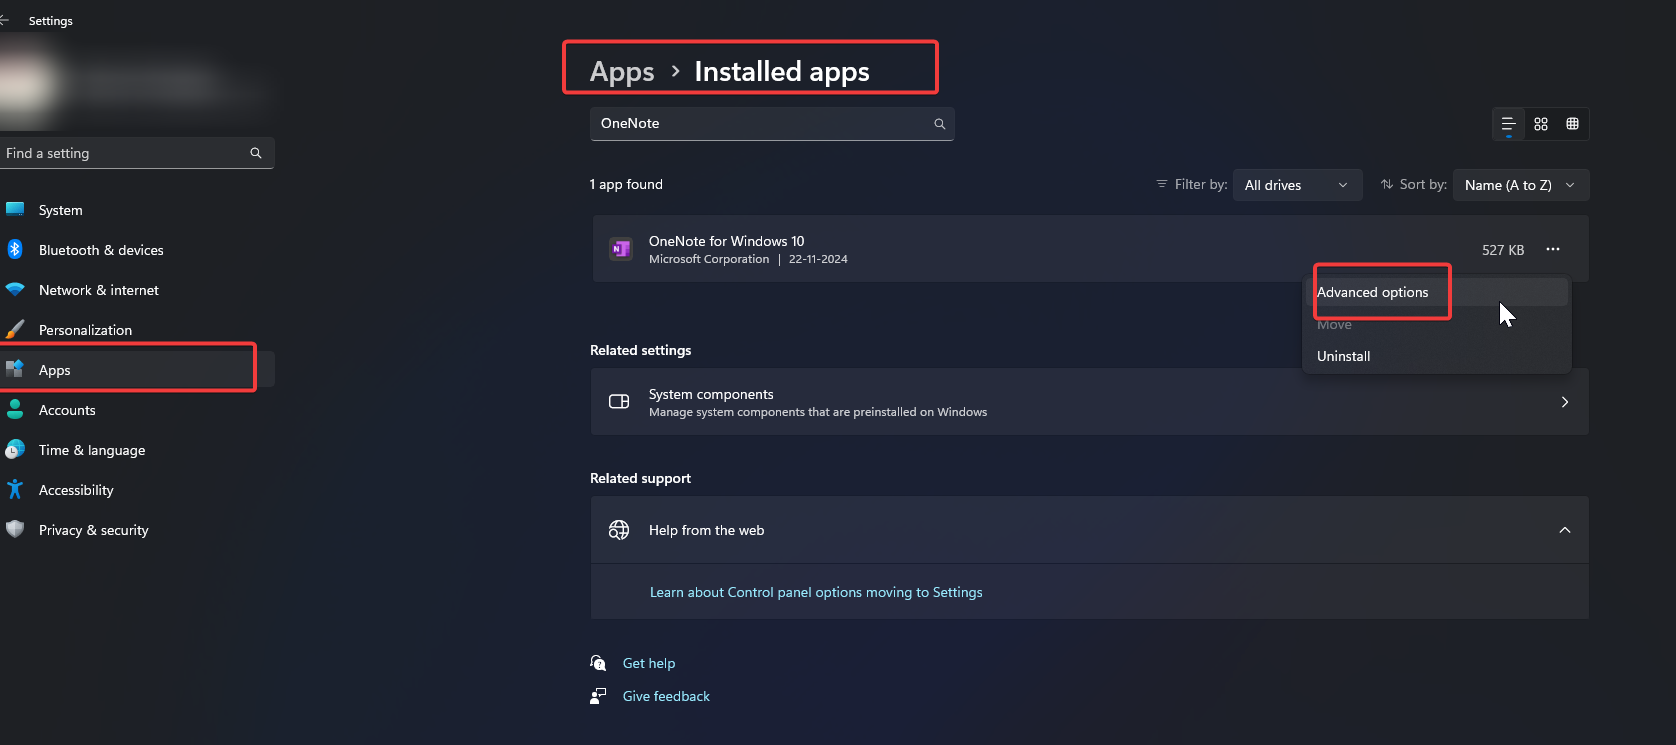Image resolution: width=1676 pixels, height=745 pixels.
Task: Open the Filter by All drives dropdown
Action: pyautogui.click(x=1297, y=185)
